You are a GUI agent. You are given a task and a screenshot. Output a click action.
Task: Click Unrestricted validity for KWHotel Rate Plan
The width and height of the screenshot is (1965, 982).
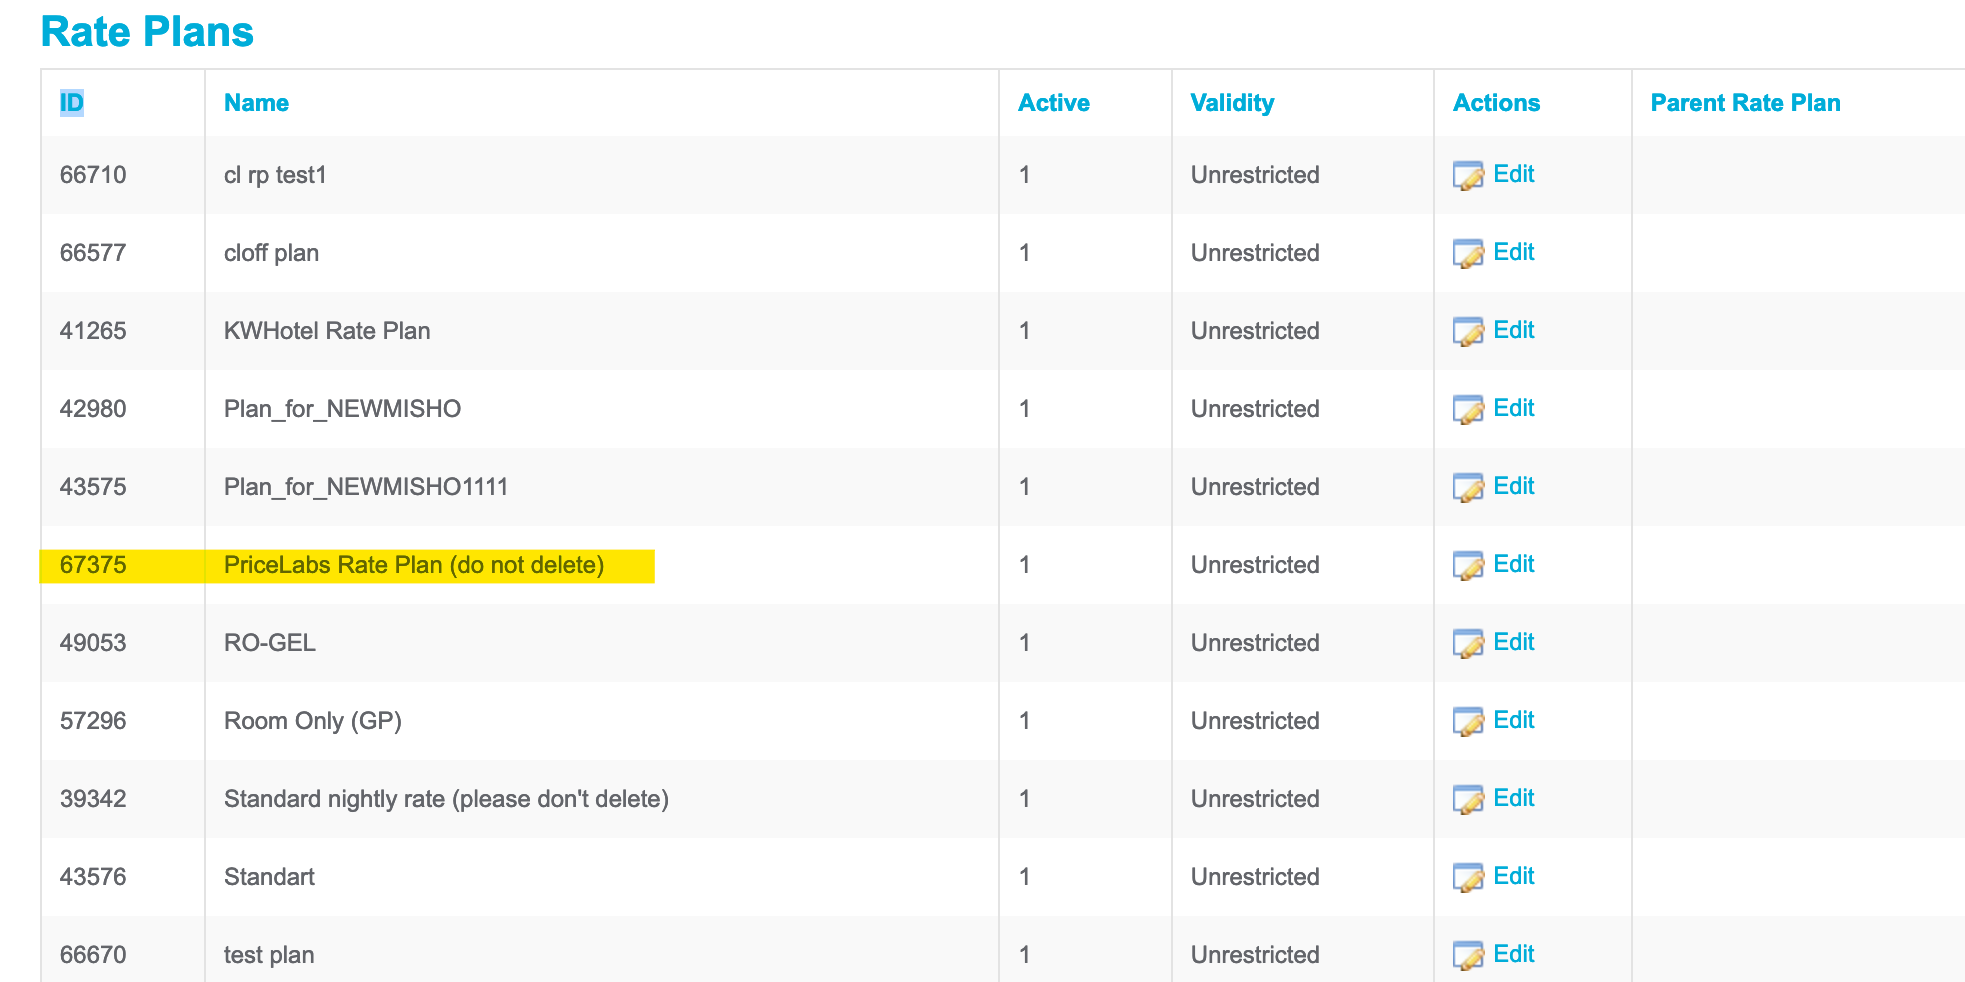1255,331
